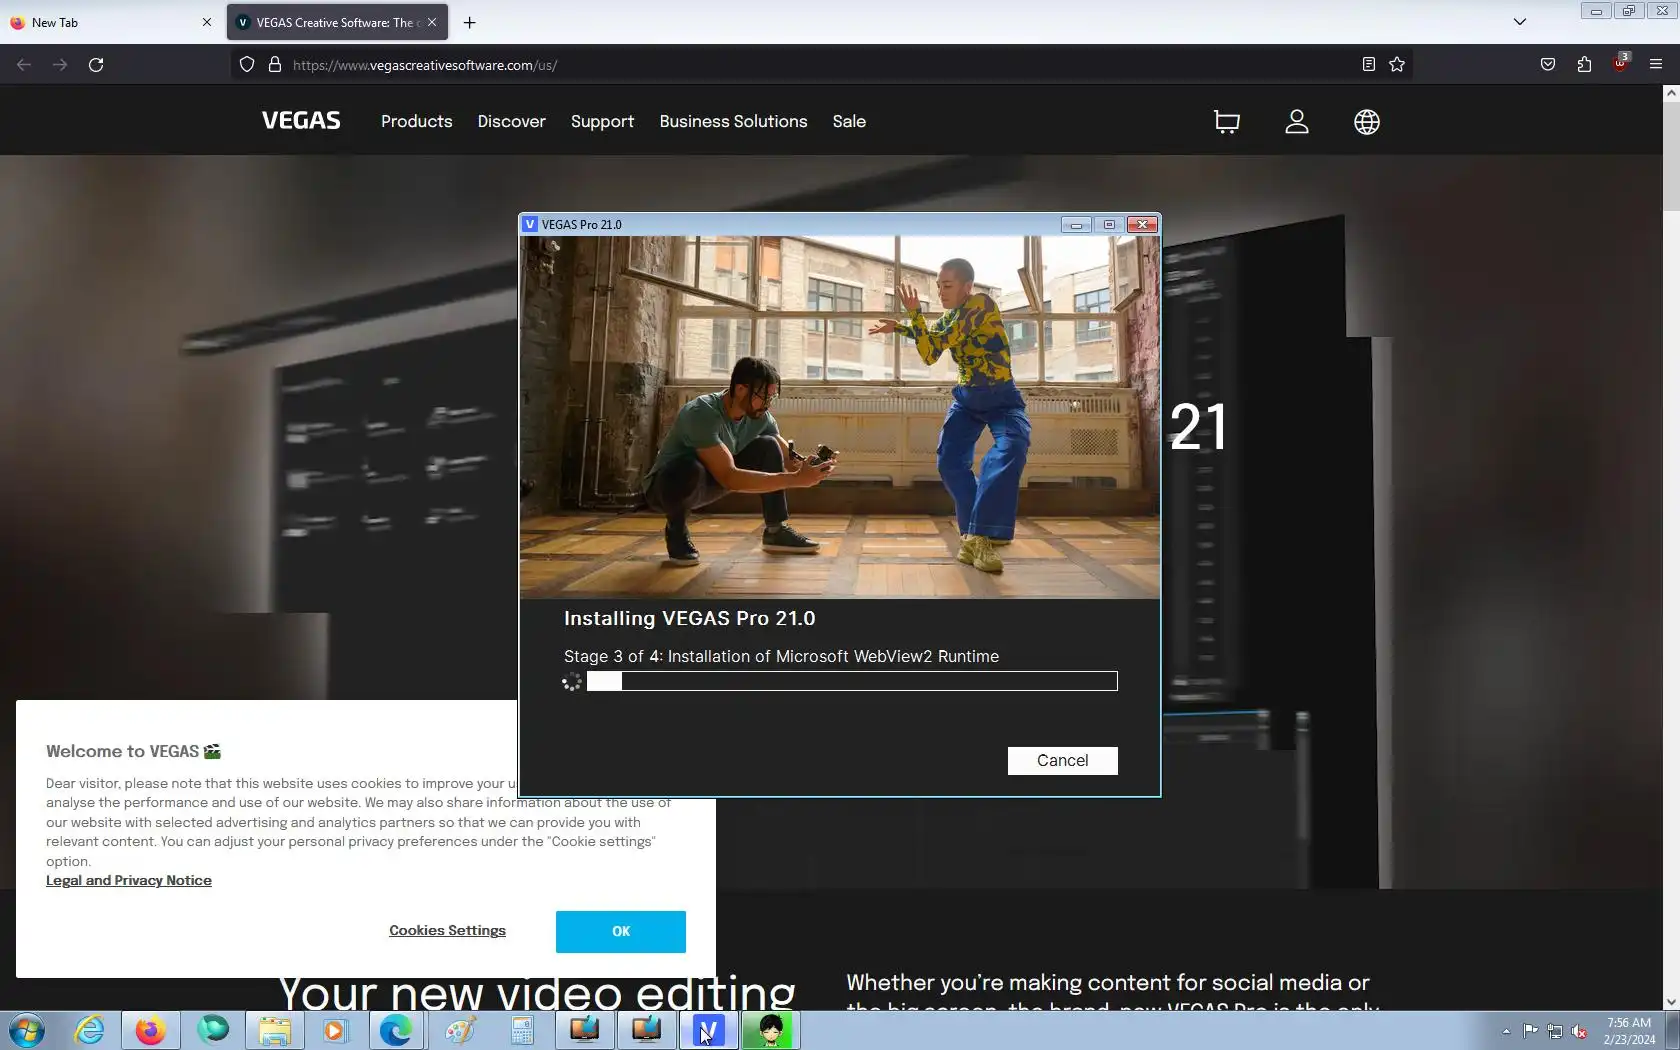1680x1050 pixels.
Task: Close the VEGAS Creative Software tab
Action: pos(432,22)
